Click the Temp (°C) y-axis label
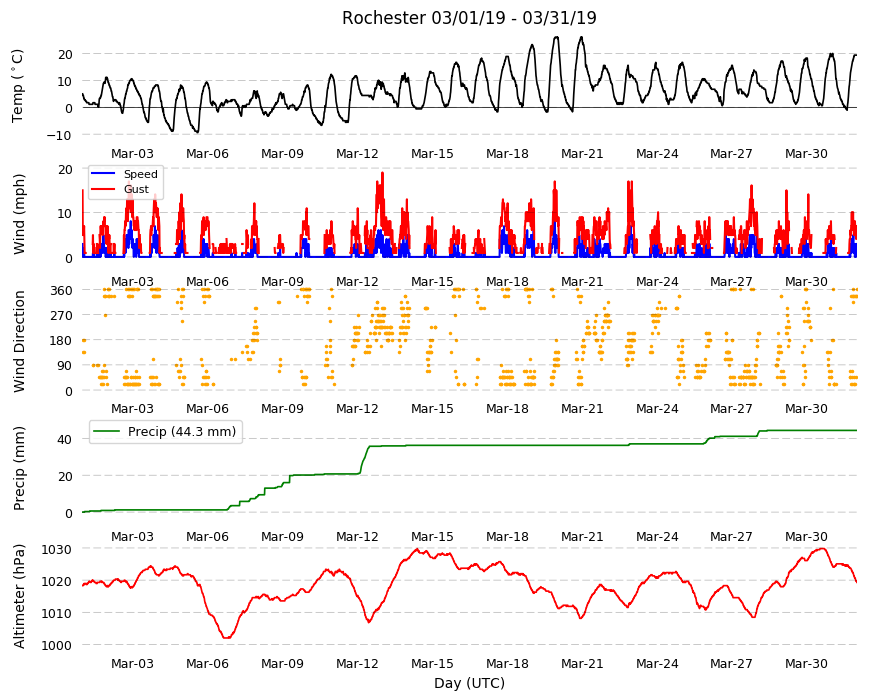 (x=18, y=86)
